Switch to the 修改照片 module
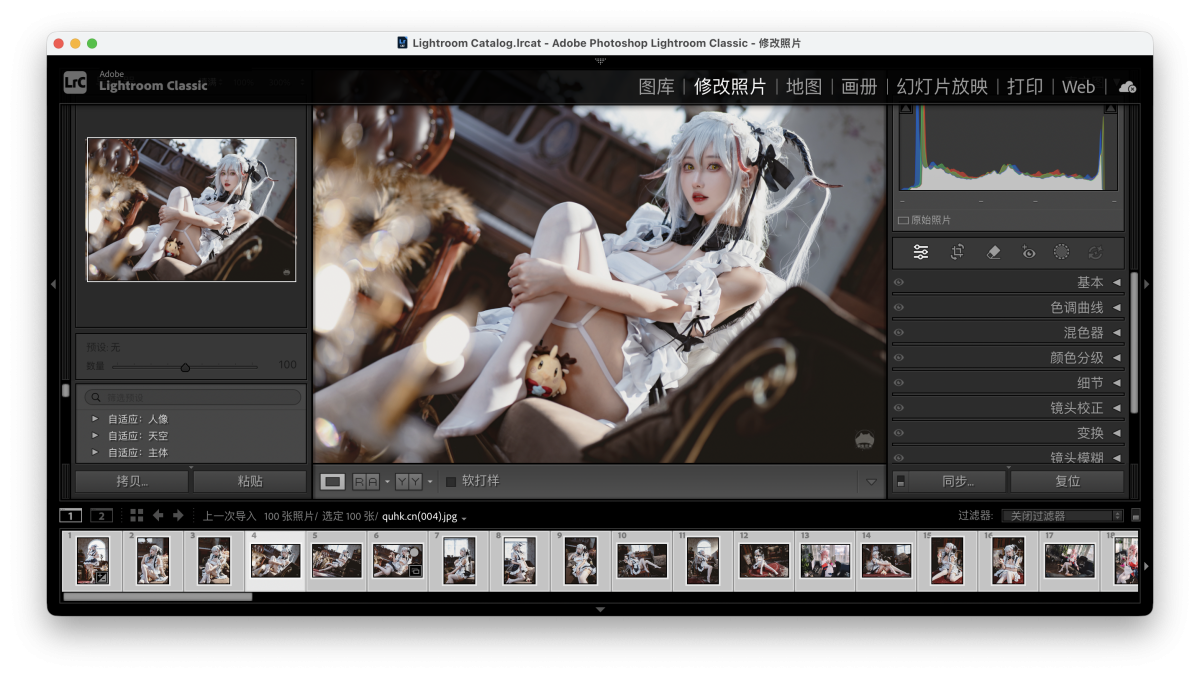Viewport: 1200px width, 678px height. (x=730, y=87)
